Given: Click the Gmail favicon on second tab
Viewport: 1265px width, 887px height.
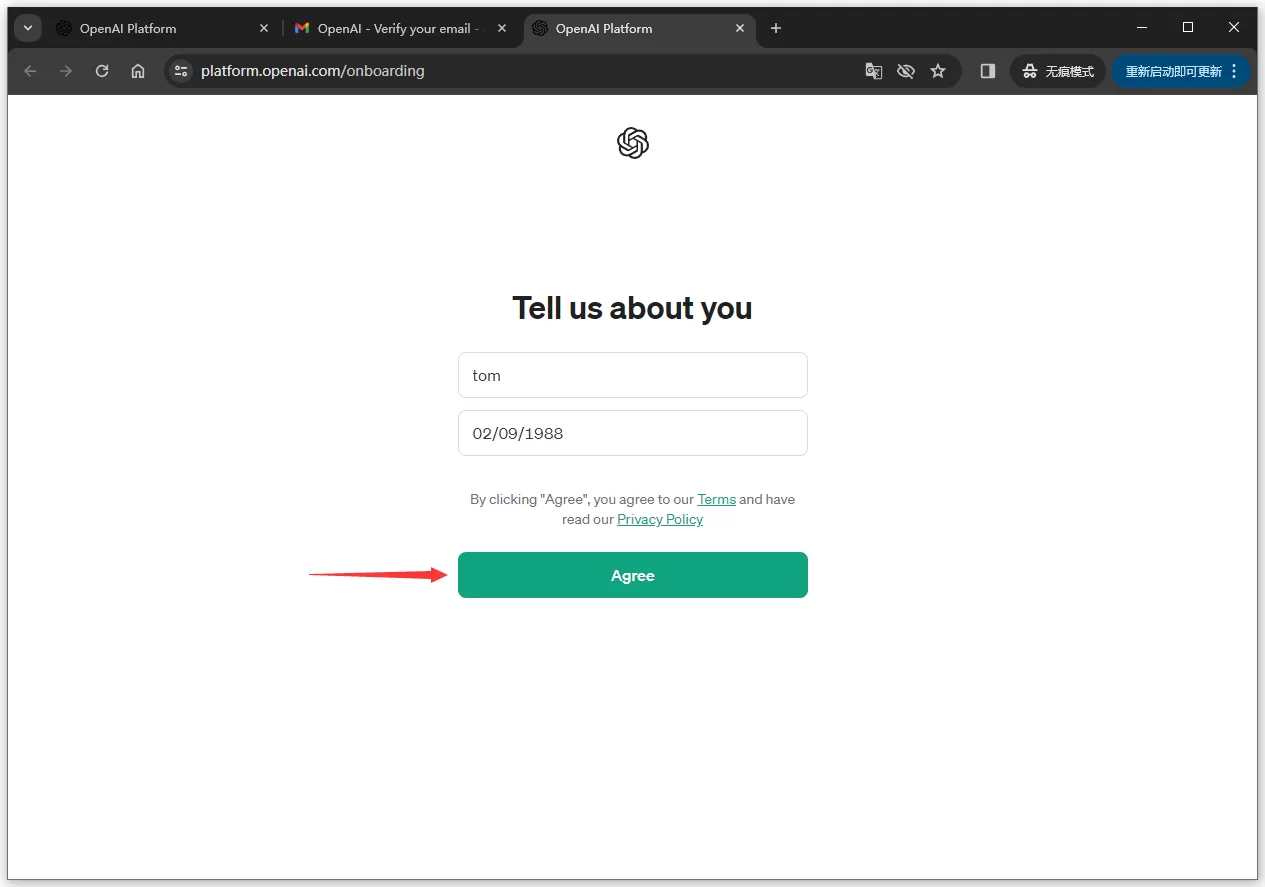Looking at the screenshot, I should (302, 28).
